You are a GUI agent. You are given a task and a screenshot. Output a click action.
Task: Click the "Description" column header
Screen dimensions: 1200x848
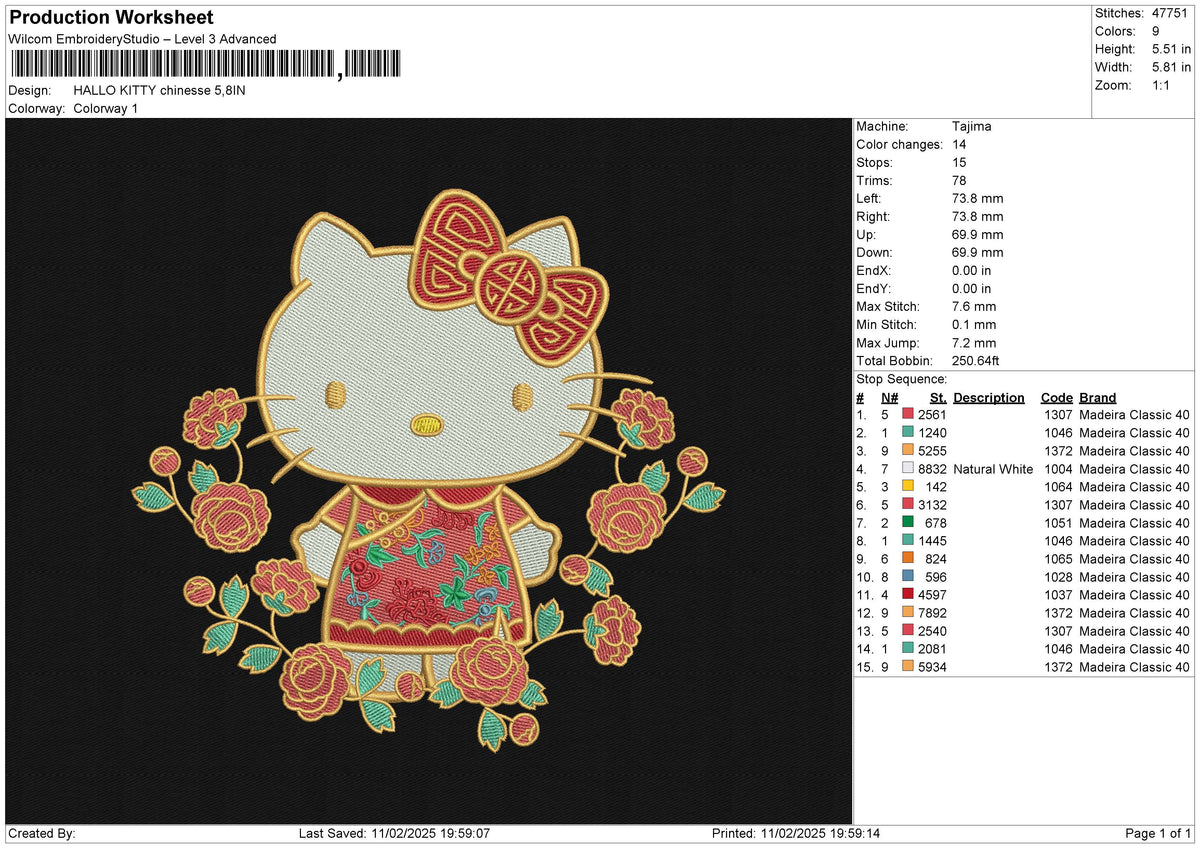pos(989,398)
